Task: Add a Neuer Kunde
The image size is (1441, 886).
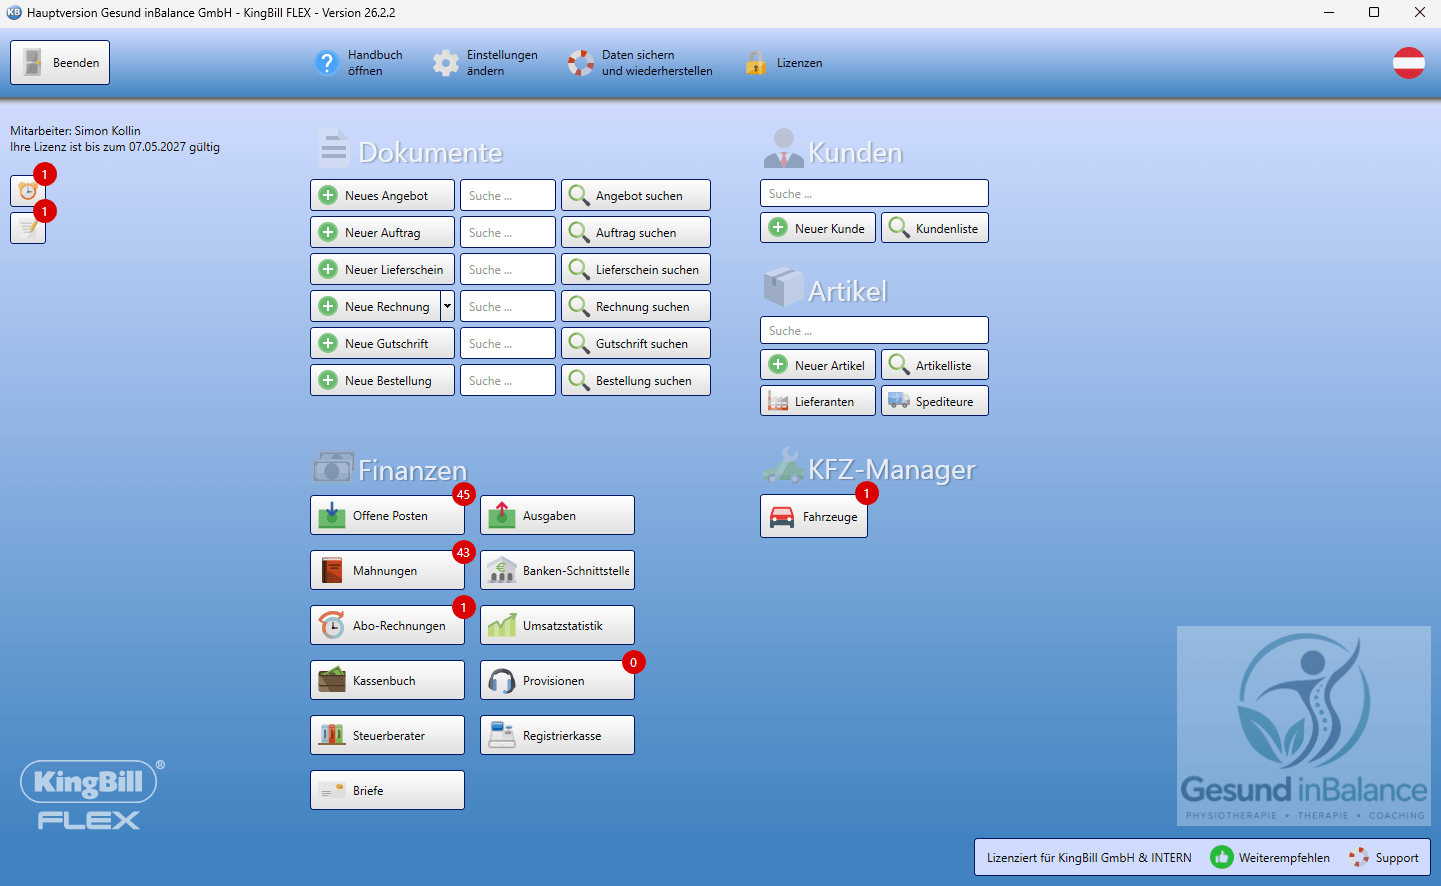Action: point(818,228)
